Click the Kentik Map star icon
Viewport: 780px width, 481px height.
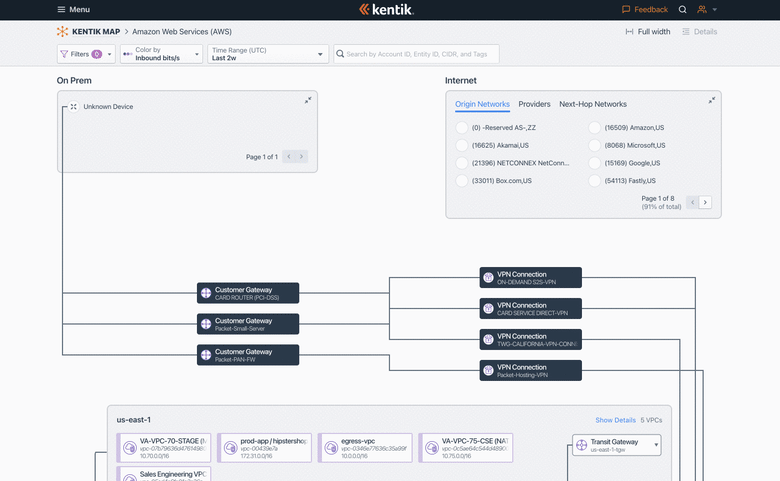[x=62, y=31]
